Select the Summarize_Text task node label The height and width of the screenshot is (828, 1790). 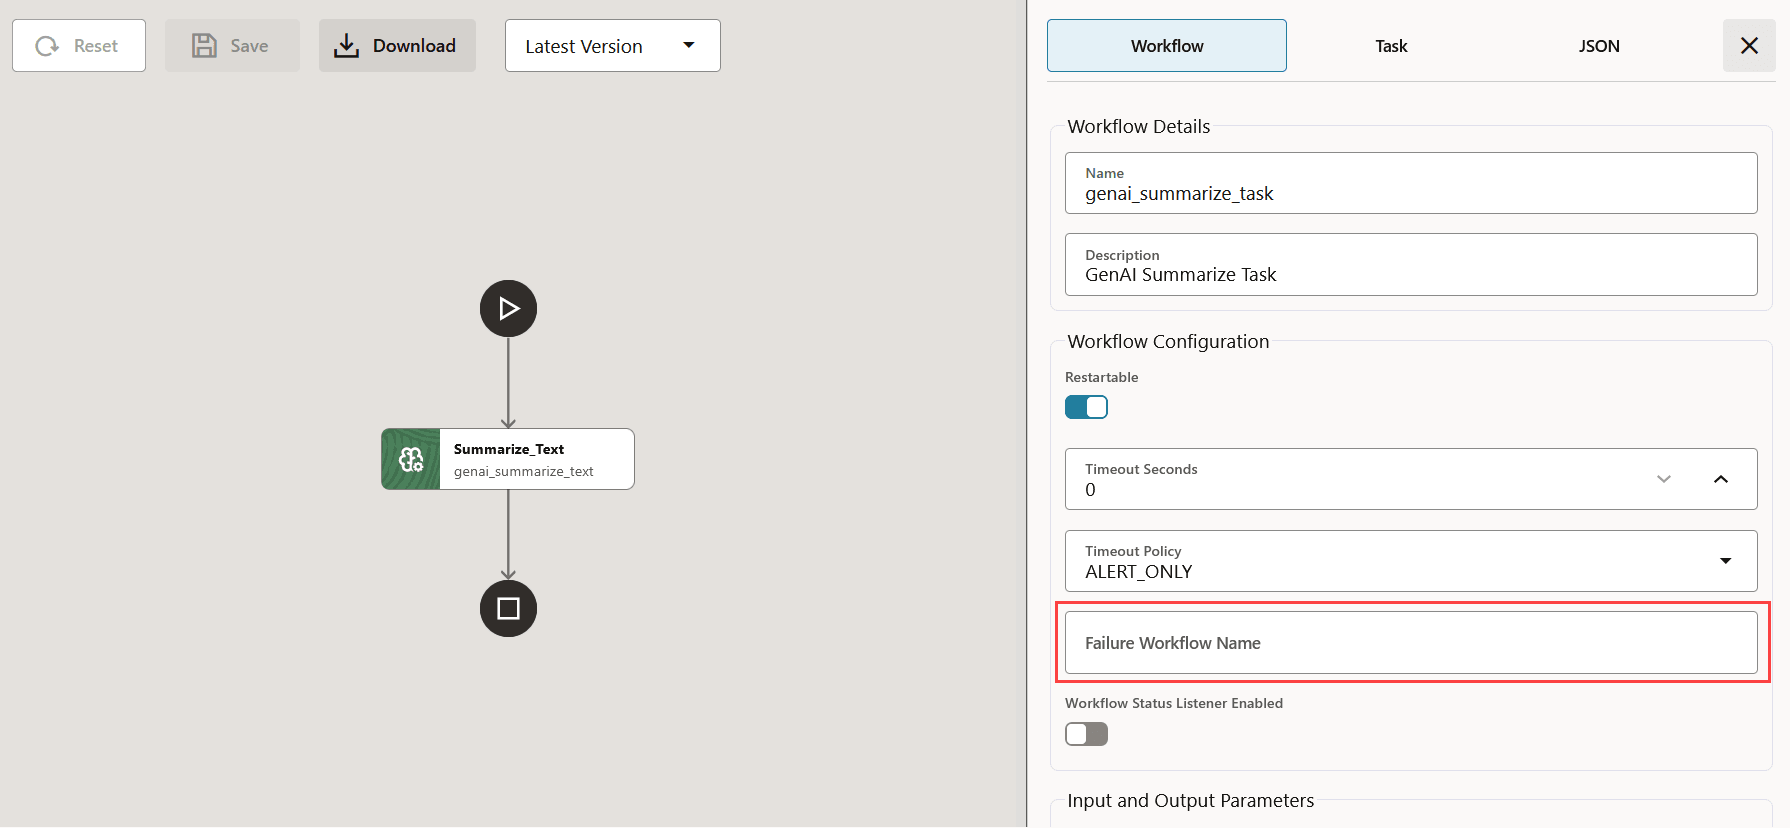[x=509, y=449]
